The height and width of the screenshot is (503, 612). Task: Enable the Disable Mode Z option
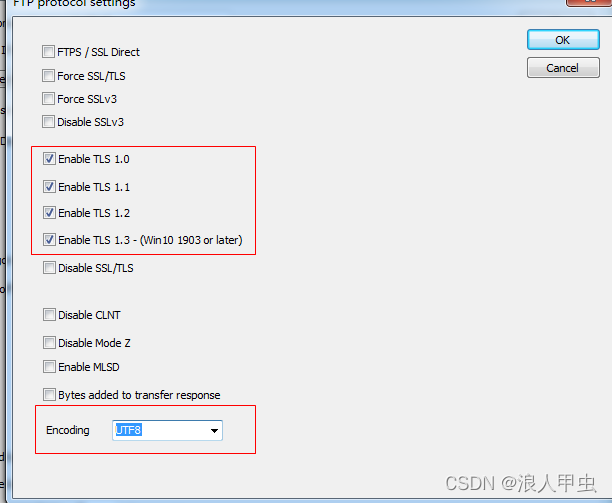tap(49, 343)
